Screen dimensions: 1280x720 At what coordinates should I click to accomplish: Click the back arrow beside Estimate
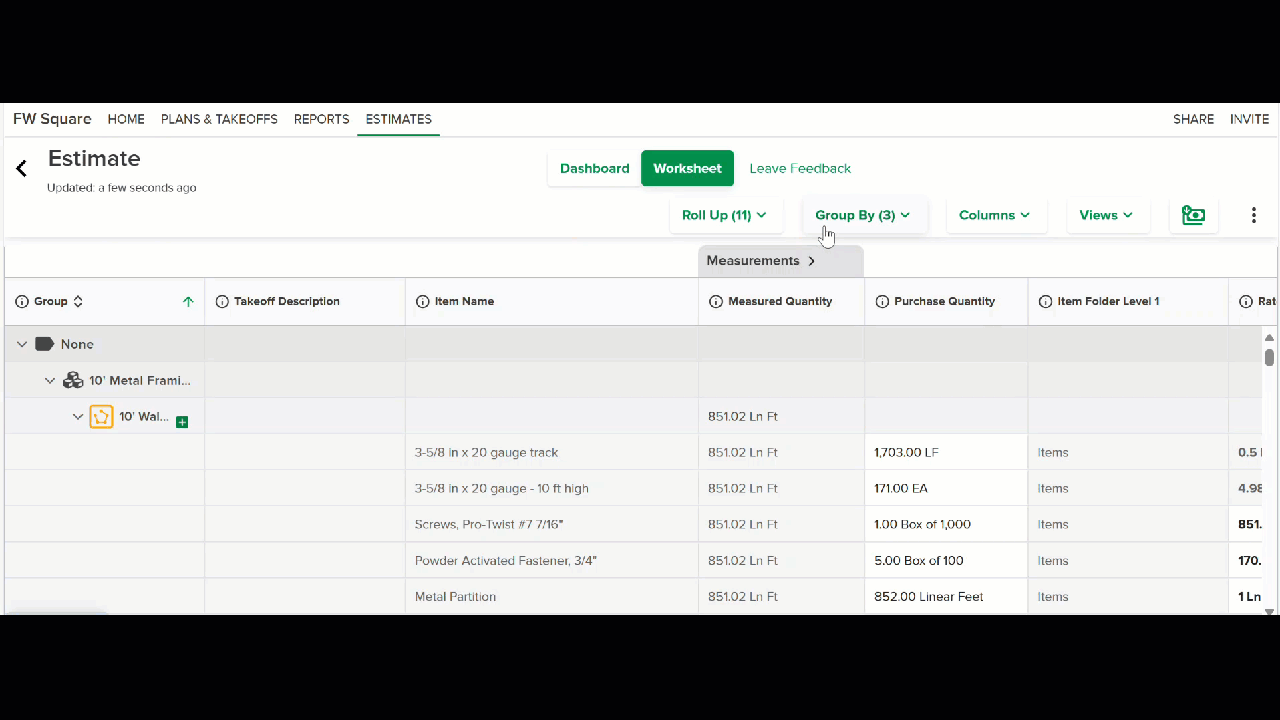tap(21, 168)
